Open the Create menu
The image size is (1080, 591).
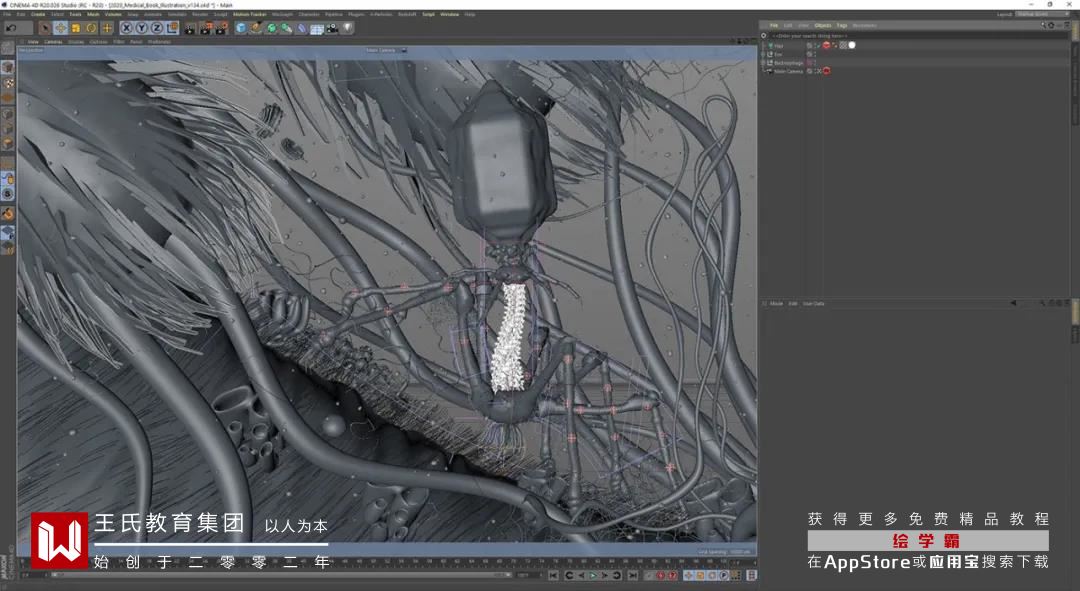[x=38, y=14]
